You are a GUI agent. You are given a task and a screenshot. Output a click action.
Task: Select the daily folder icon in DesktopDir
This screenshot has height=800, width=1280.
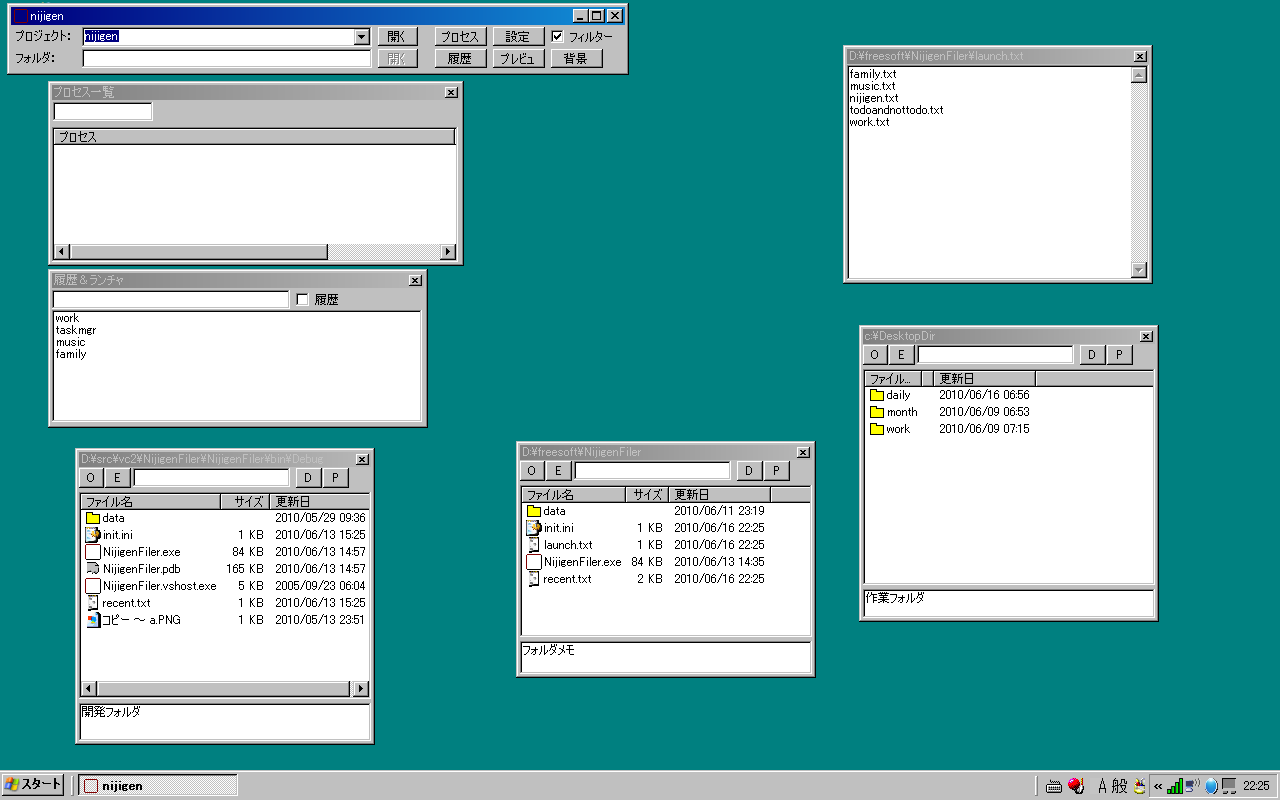877,395
